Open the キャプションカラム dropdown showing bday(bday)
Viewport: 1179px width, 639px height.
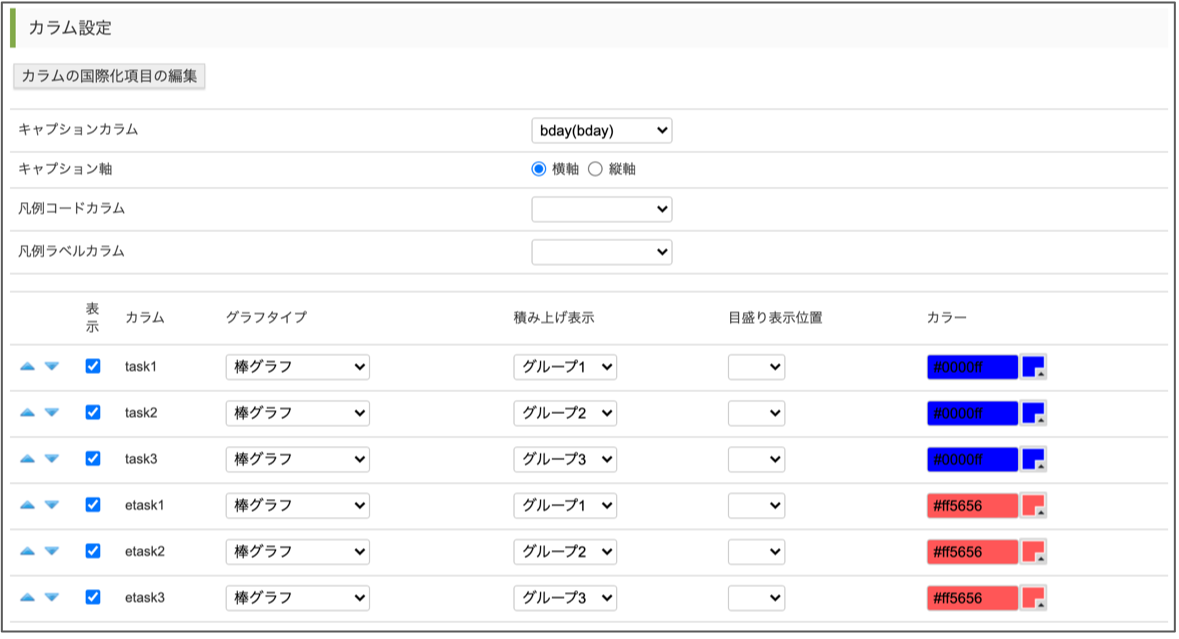(601, 130)
